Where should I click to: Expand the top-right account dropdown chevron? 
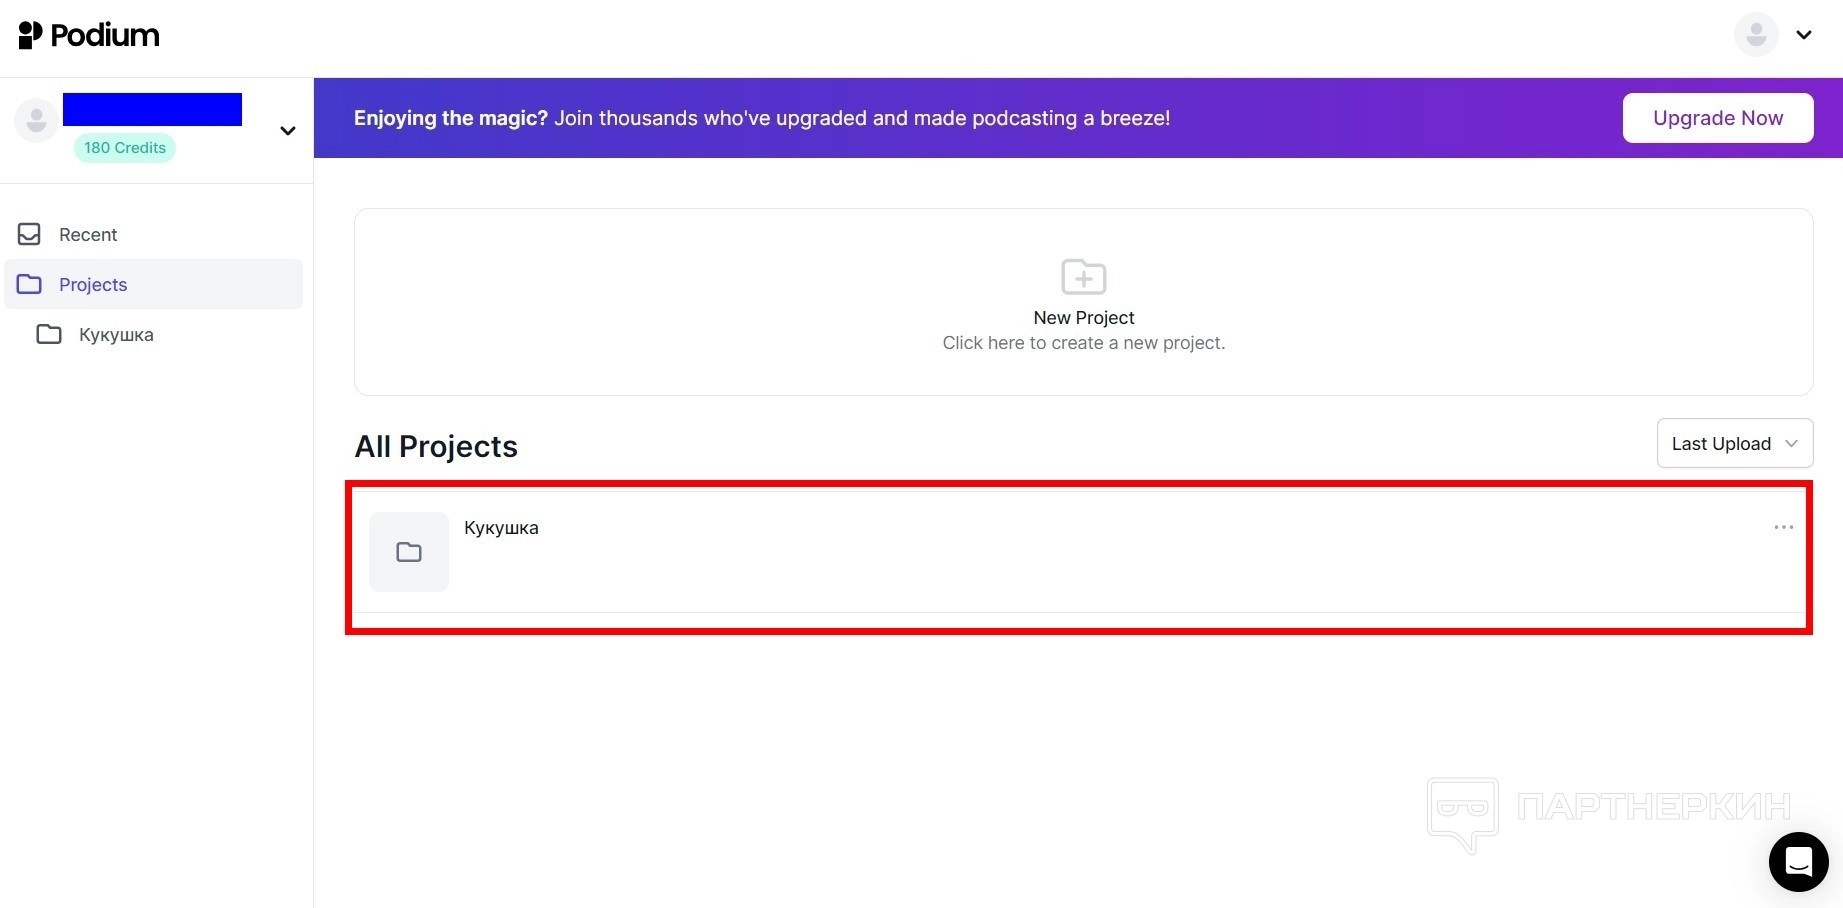point(1804,35)
